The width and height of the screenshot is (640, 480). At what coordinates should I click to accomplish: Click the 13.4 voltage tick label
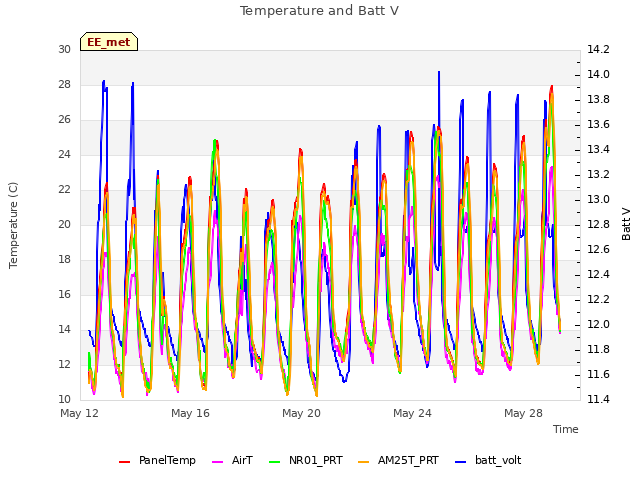tap(598, 149)
